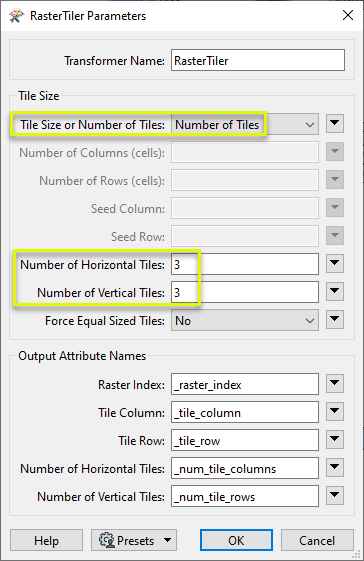Open arrow menu beside Number of Vertical Tiles value 3
Screen dimensions: 364x561
335,292
